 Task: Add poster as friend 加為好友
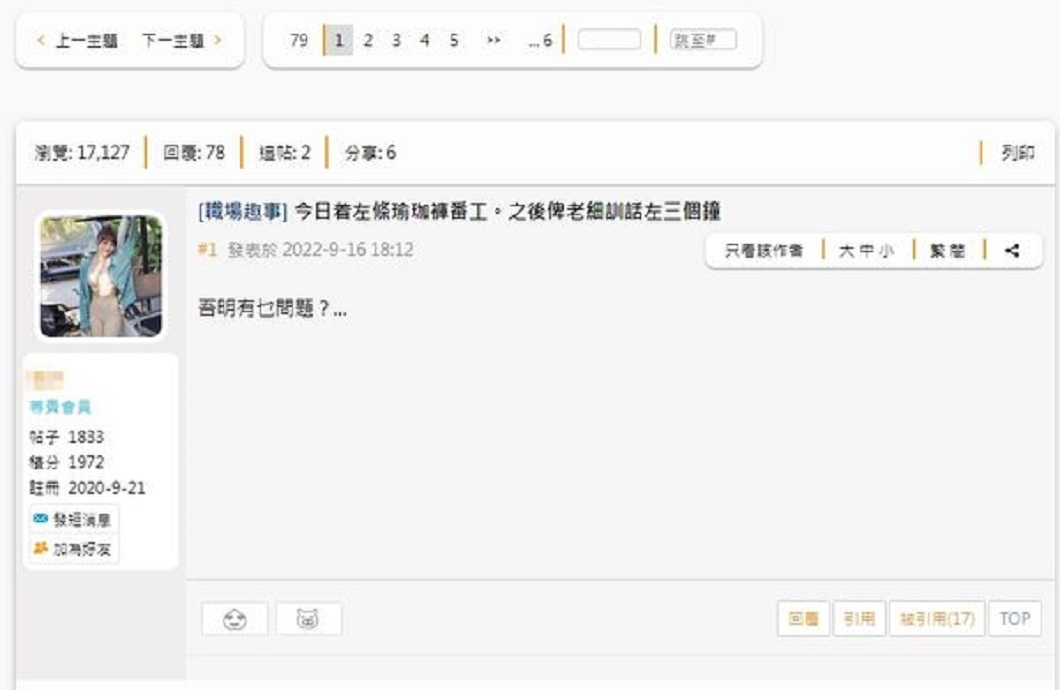click(74, 549)
